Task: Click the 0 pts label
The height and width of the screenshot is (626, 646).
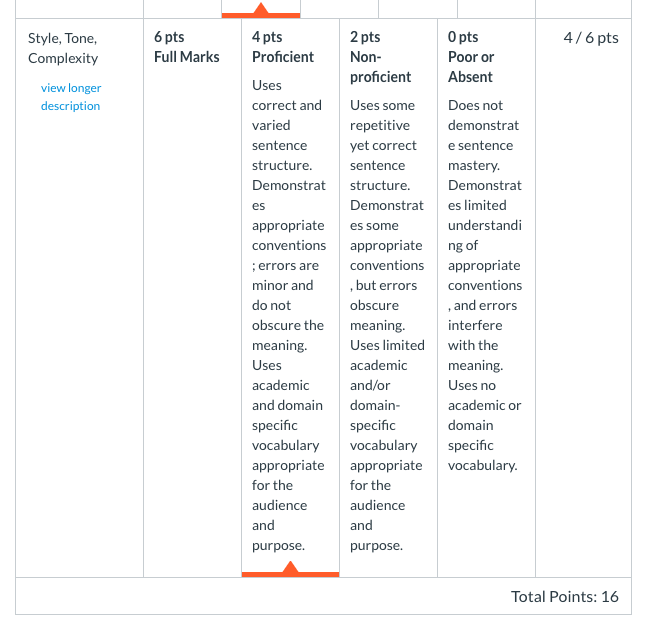Action: (463, 37)
